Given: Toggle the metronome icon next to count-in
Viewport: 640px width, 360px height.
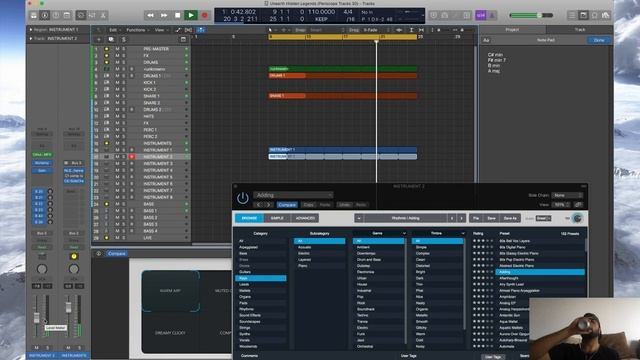Looking at the screenshot, I should coord(492,15).
